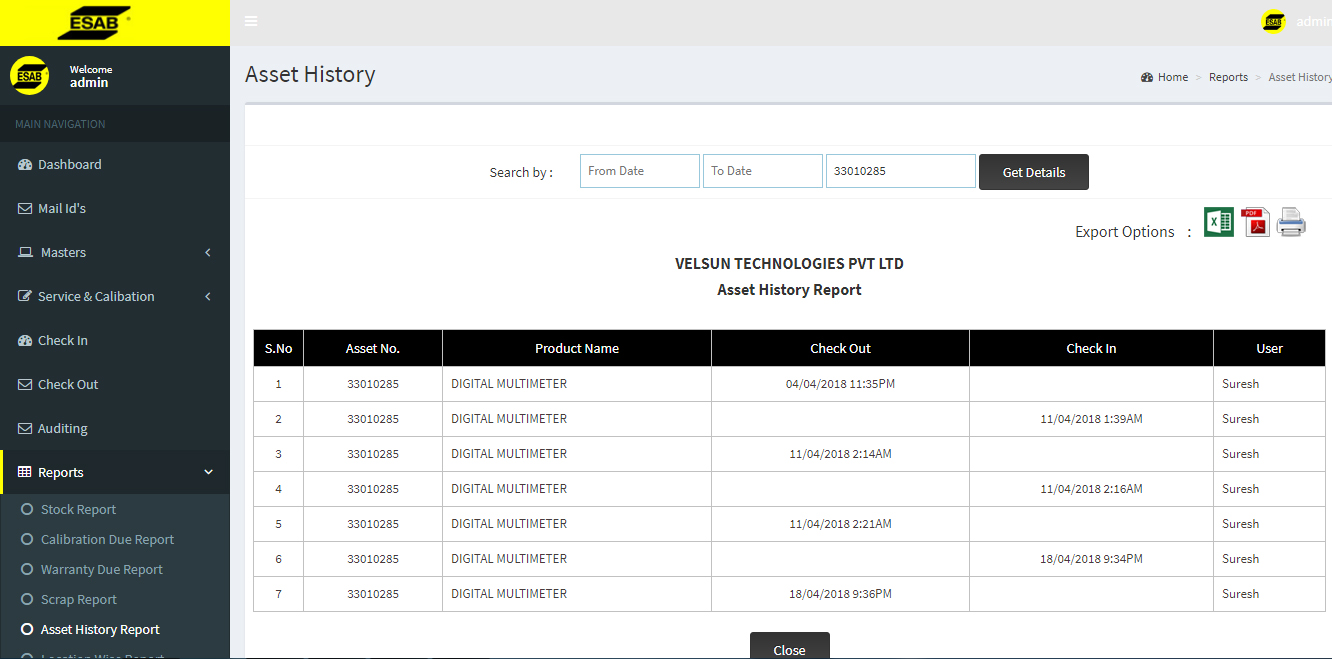The width and height of the screenshot is (1332, 659).
Task: Toggle the hamburger sidebar menu icon
Action: pos(251,21)
